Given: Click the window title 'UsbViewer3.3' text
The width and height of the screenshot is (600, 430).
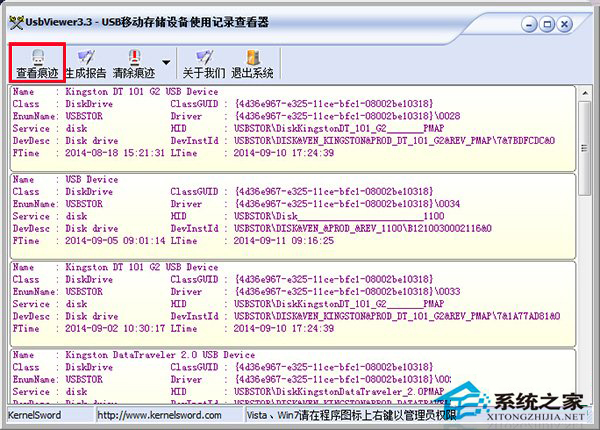Looking at the screenshot, I should pyautogui.click(x=59, y=22).
